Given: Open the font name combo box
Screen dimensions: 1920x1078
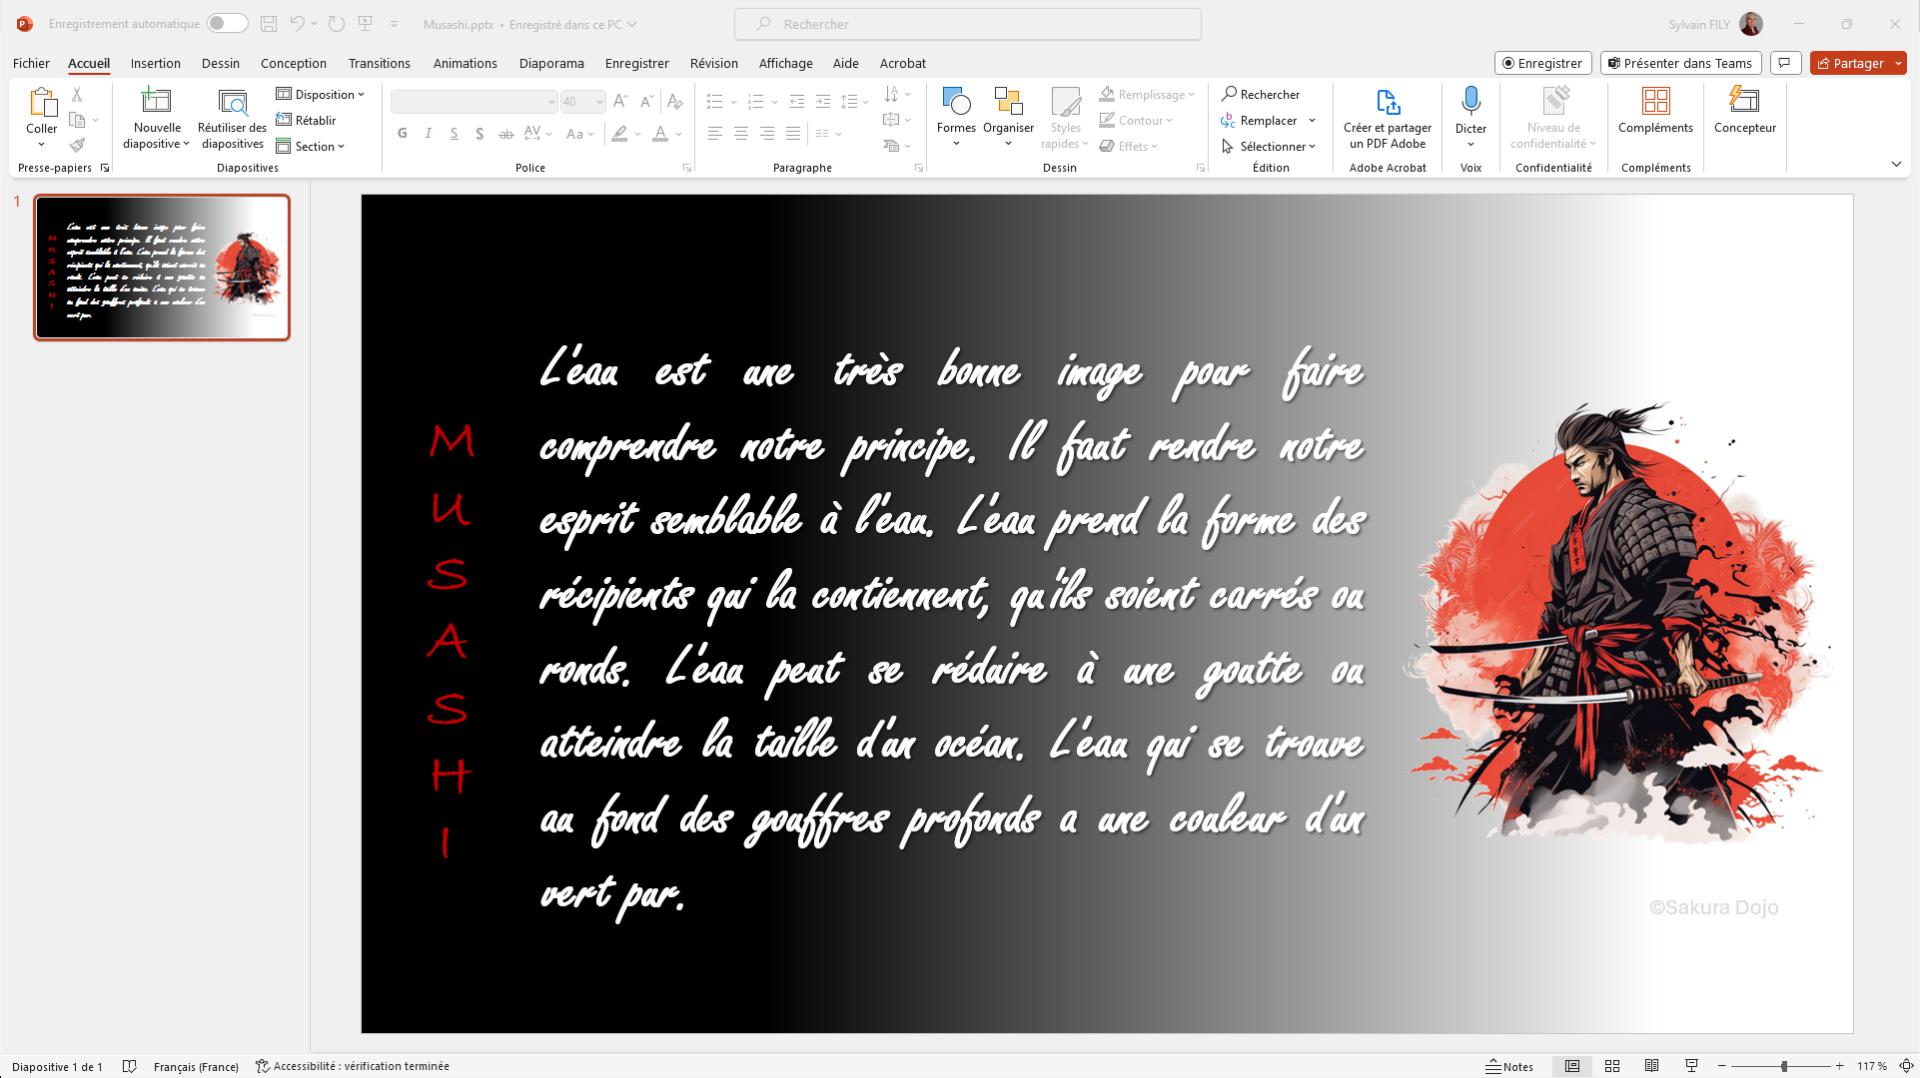Looking at the screenshot, I should [474, 101].
